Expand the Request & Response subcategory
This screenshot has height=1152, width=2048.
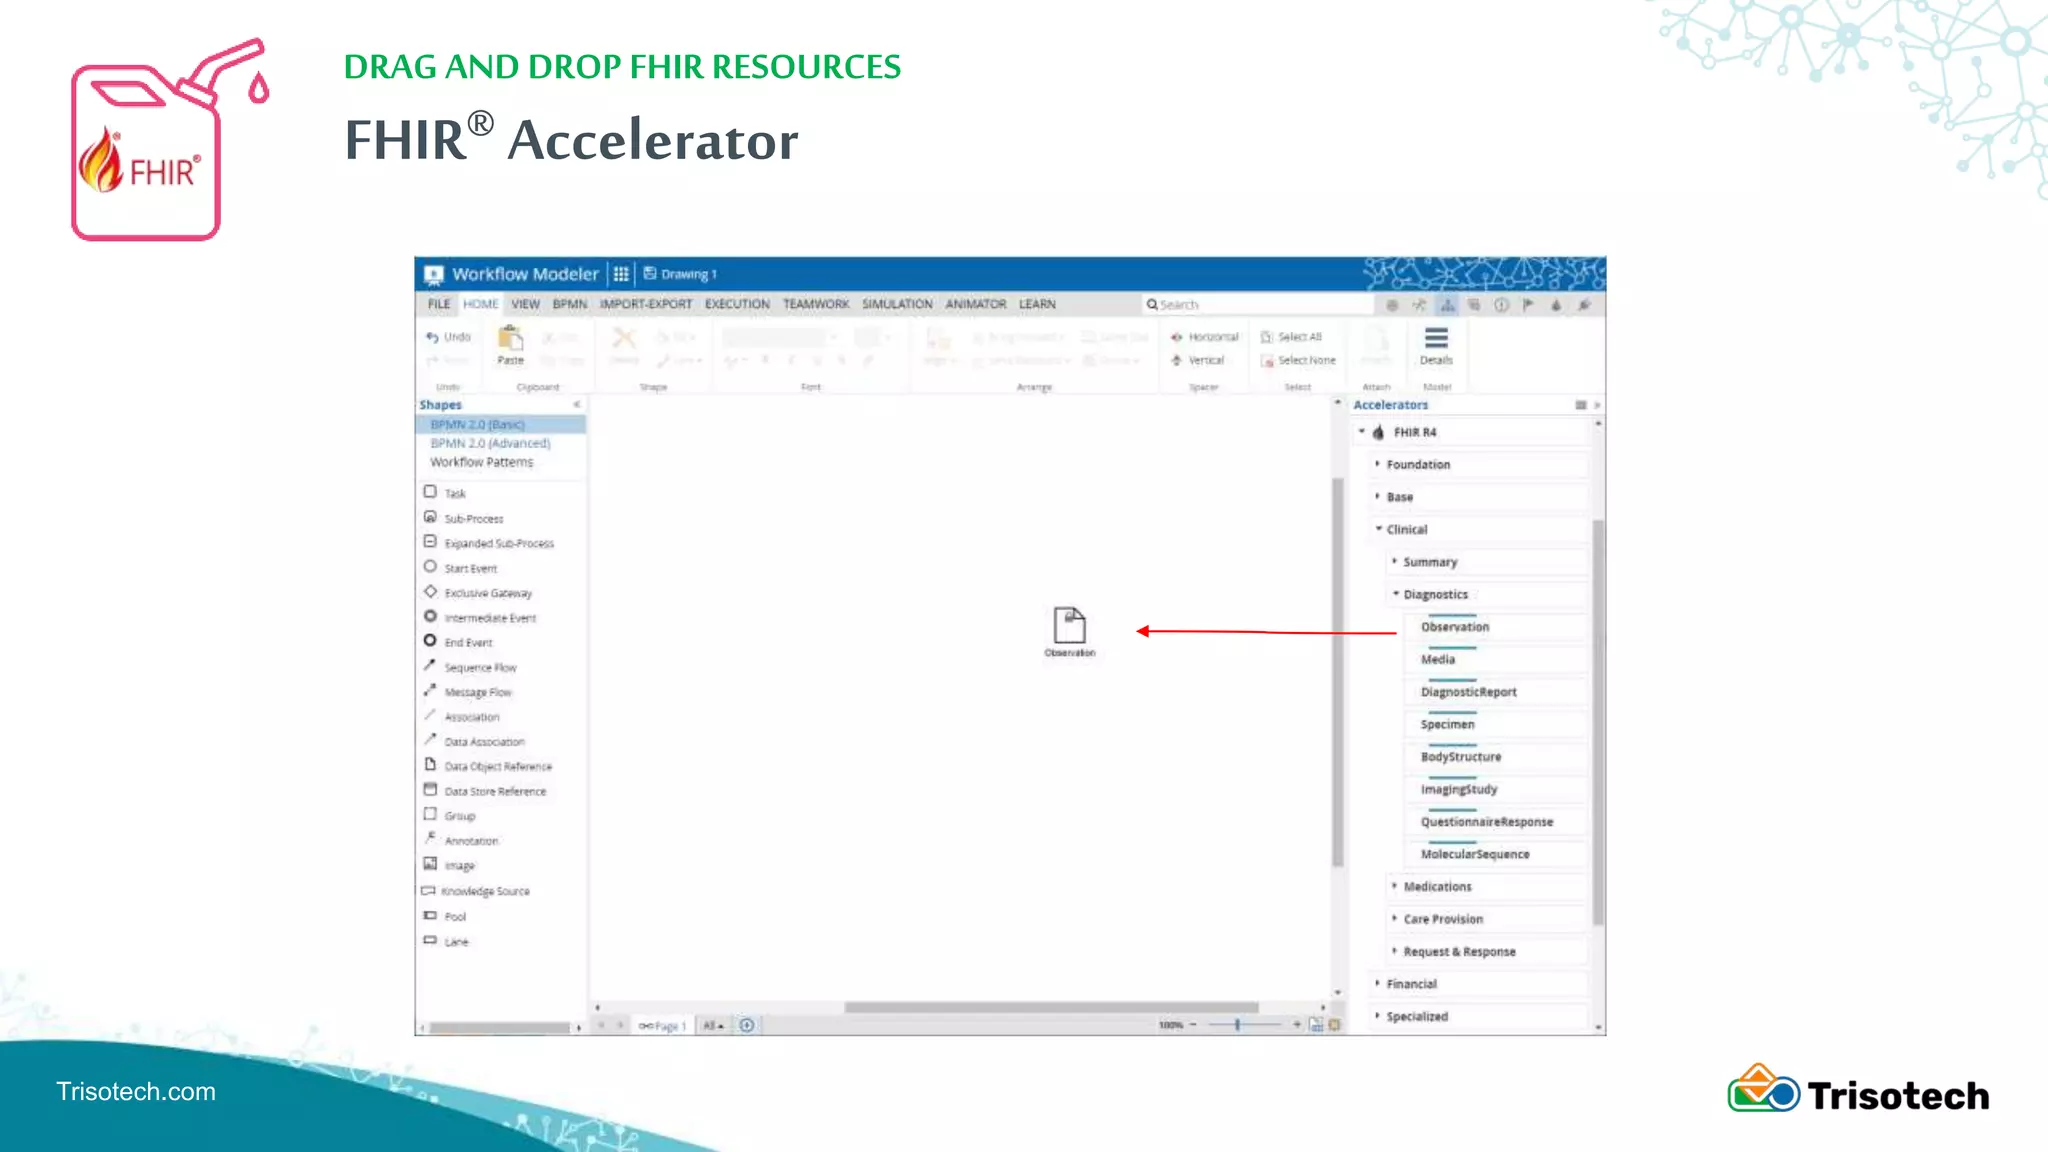1395,951
